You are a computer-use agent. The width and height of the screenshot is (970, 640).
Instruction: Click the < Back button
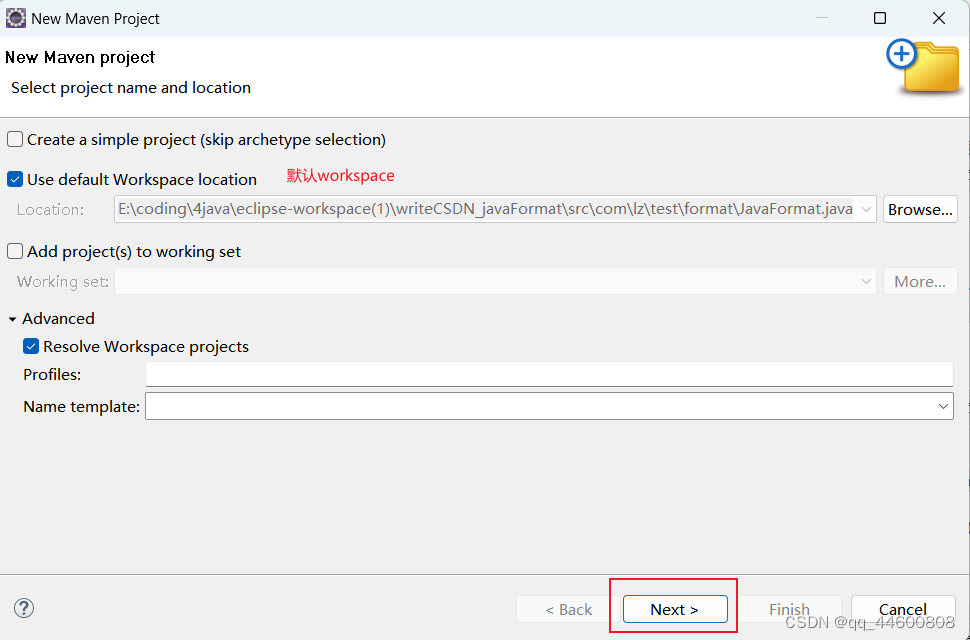coord(569,609)
